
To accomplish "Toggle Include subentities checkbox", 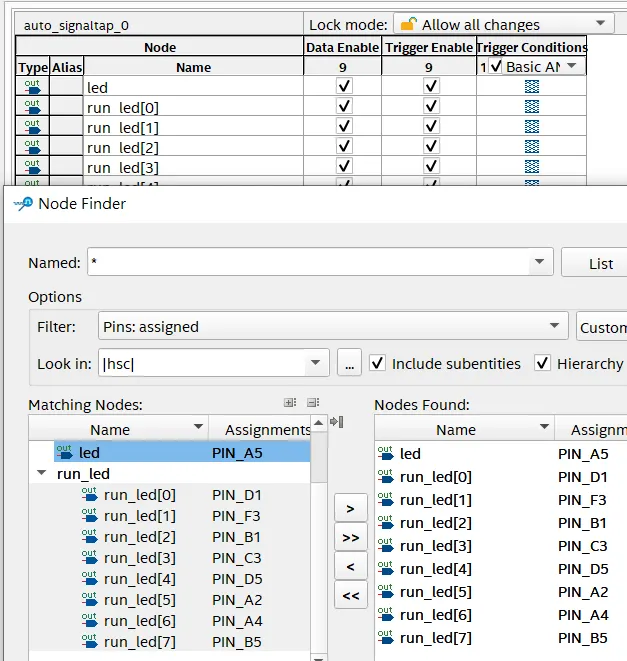I will coord(377,363).
